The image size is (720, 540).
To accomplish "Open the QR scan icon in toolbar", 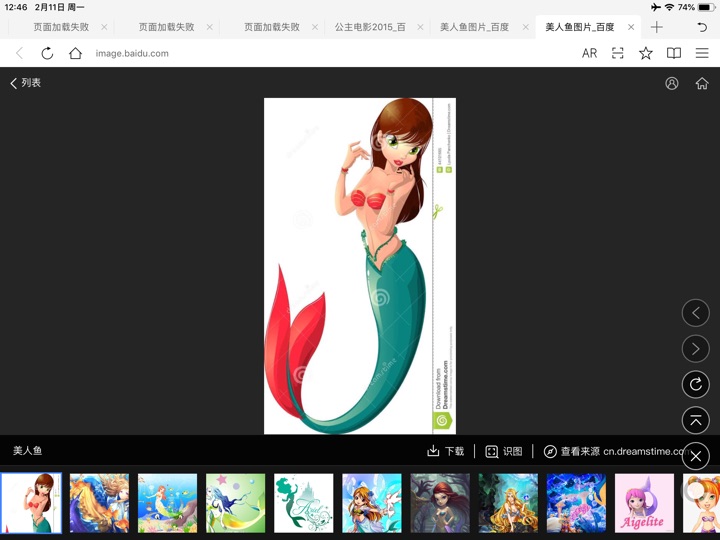I will tap(618, 53).
